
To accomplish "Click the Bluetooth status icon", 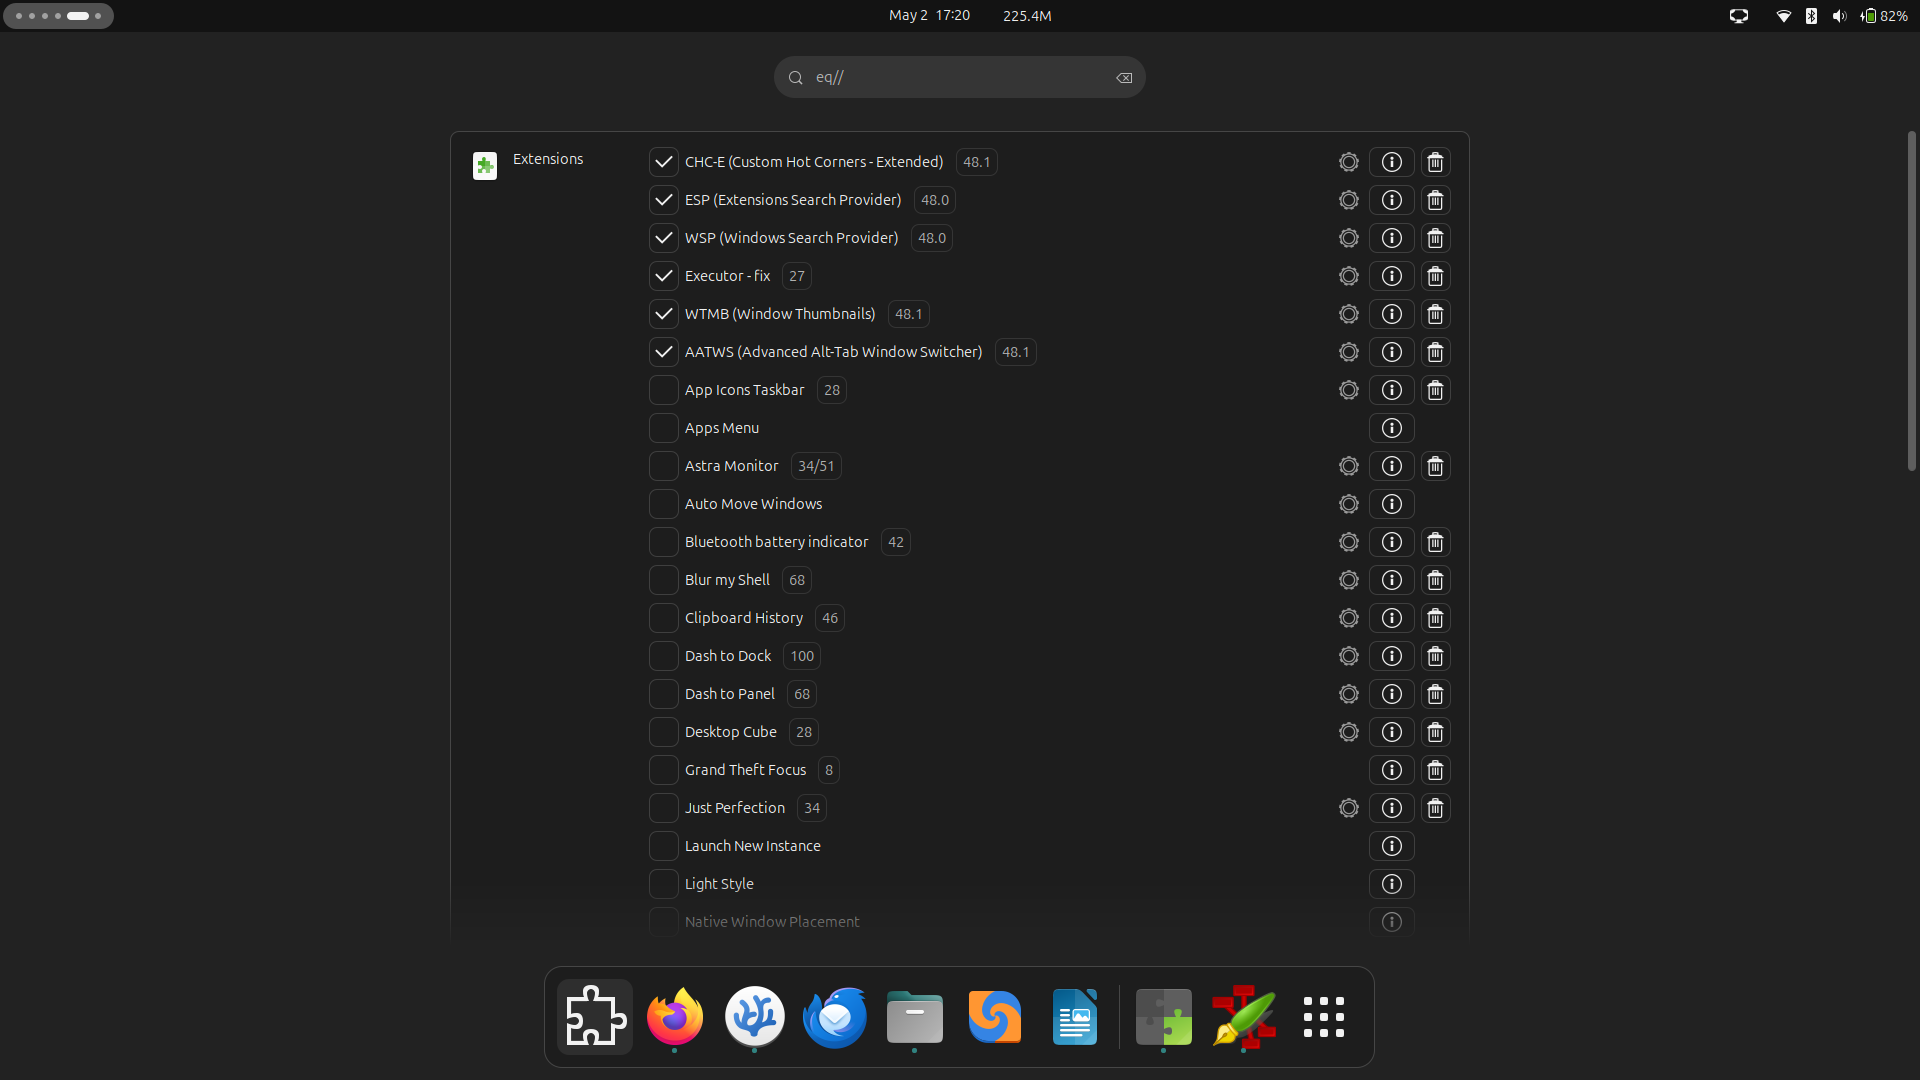I will pyautogui.click(x=1811, y=16).
